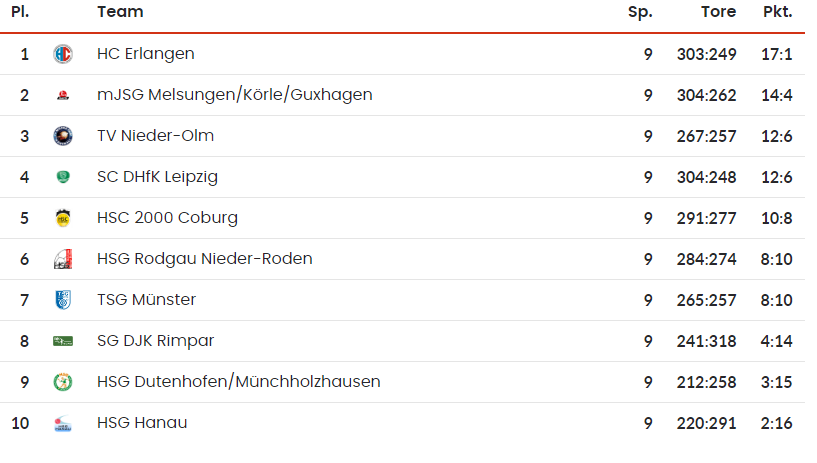Click the HSC 2000 Coburg yellow logo
Image resolution: width=817 pixels, height=463 pixels.
click(63, 218)
